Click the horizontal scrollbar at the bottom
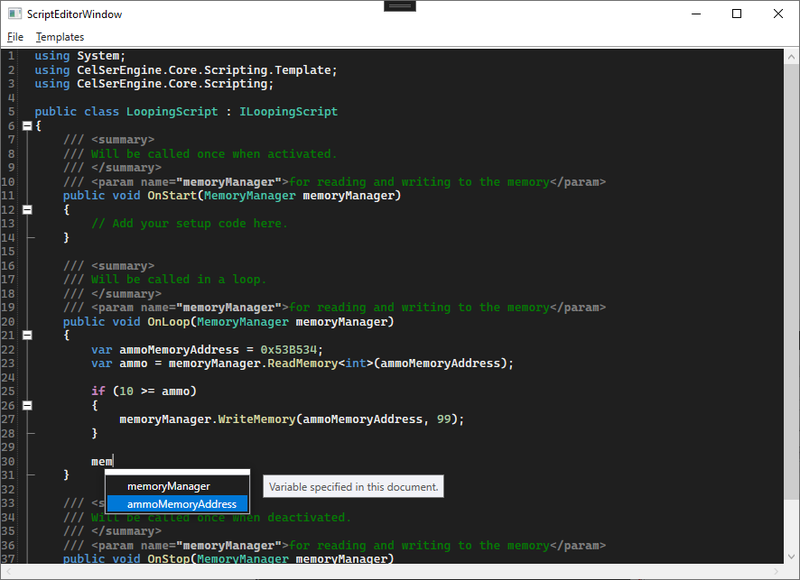 tap(400, 571)
